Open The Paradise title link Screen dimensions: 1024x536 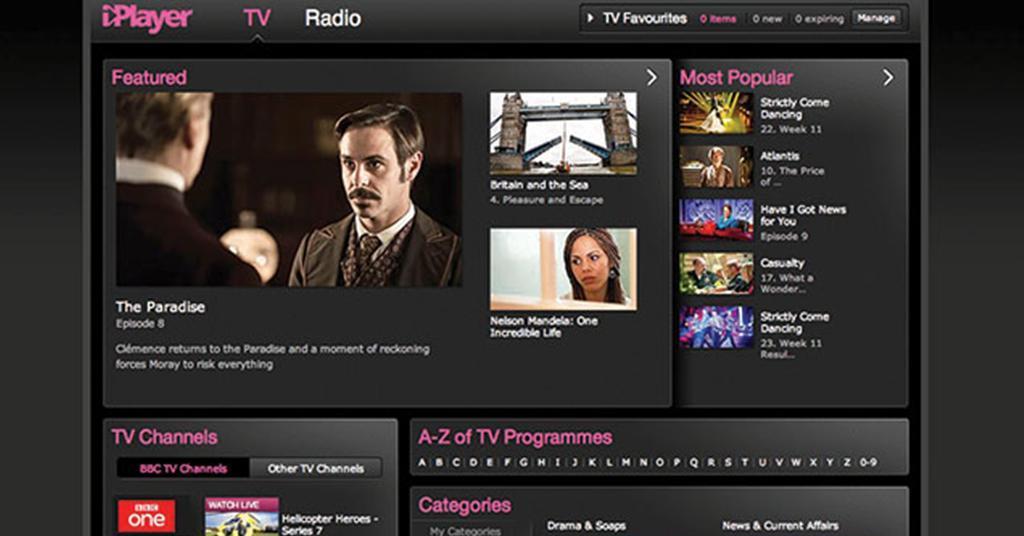(x=160, y=307)
